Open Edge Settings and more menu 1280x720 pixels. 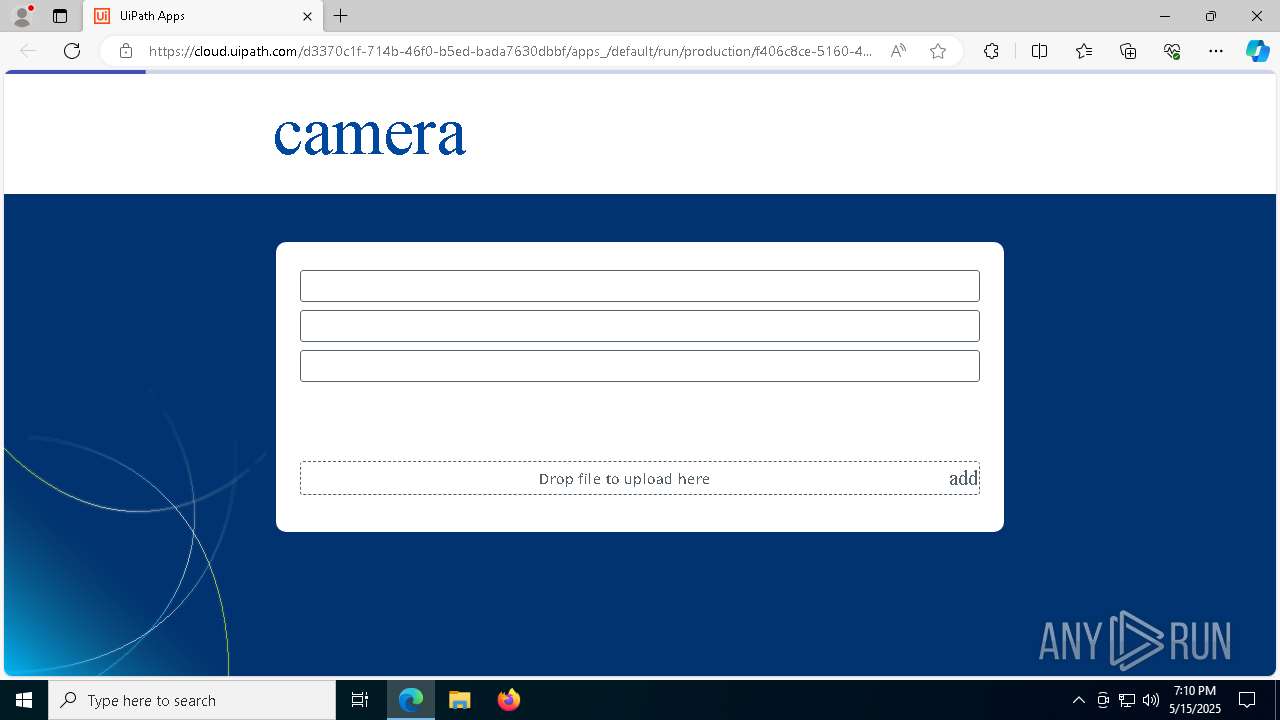[x=1216, y=51]
